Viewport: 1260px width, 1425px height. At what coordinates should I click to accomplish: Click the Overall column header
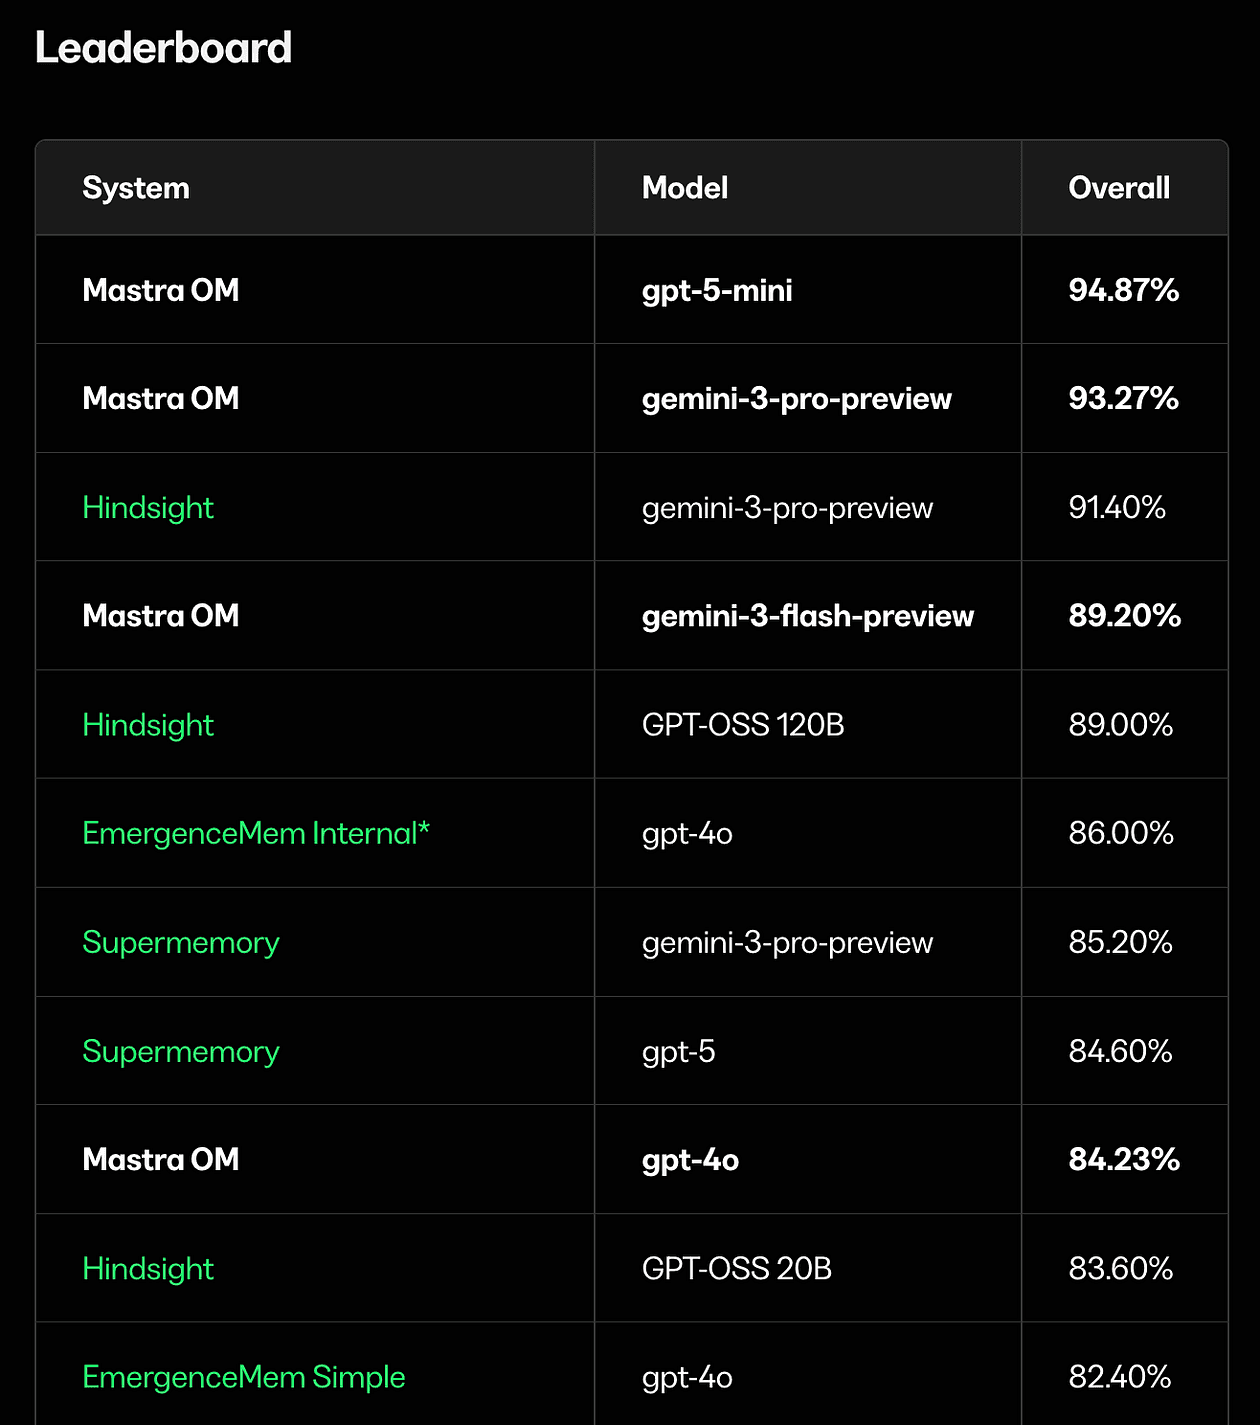pyautogui.click(x=1119, y=188)
